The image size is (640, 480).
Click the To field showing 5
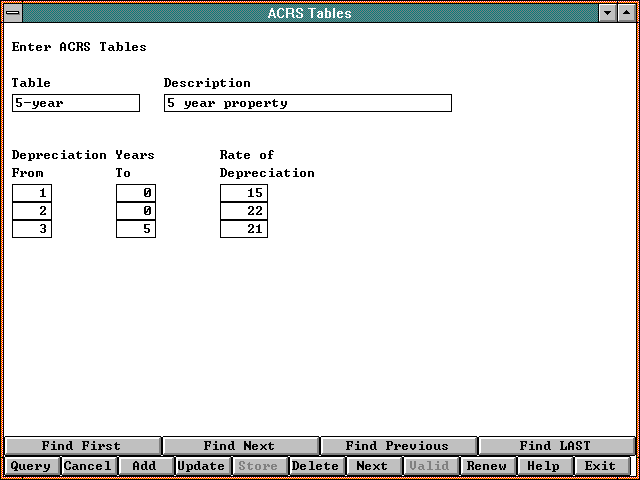136,229
